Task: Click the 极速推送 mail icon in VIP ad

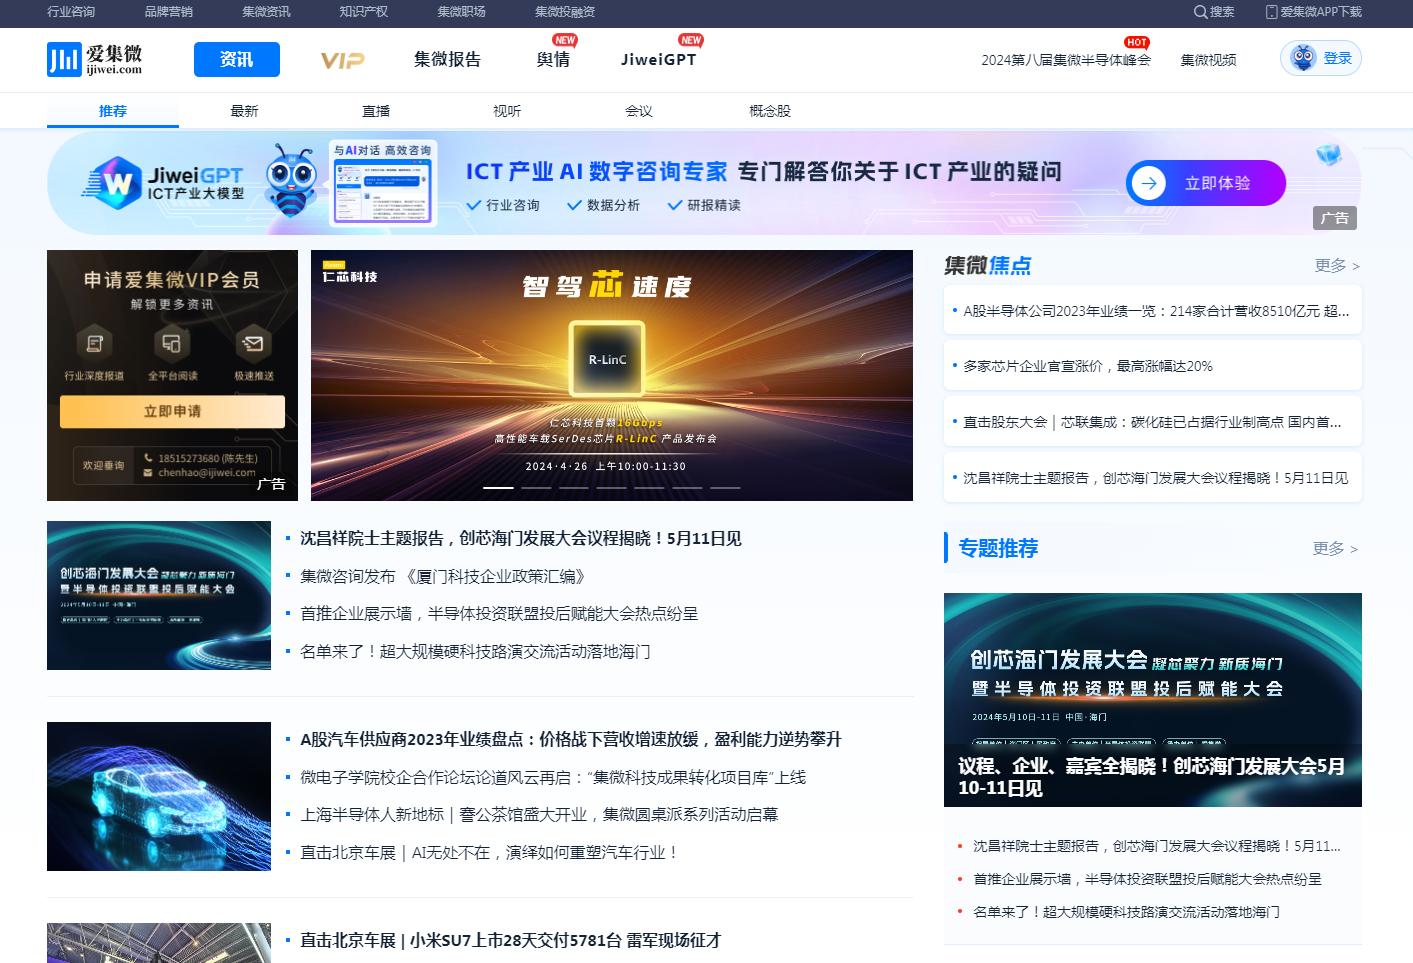Action: coord(253,344)
